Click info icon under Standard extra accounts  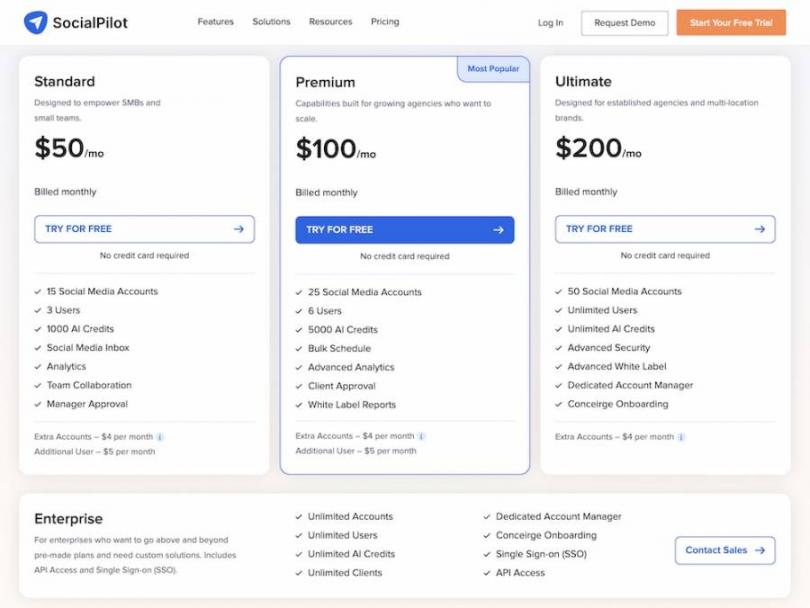pyautogui.click(x=160, y=437)
